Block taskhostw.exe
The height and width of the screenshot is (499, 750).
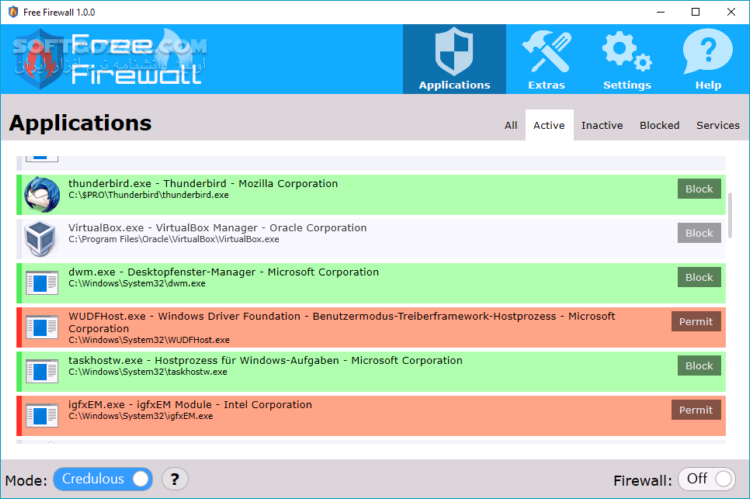pos(699,366)
